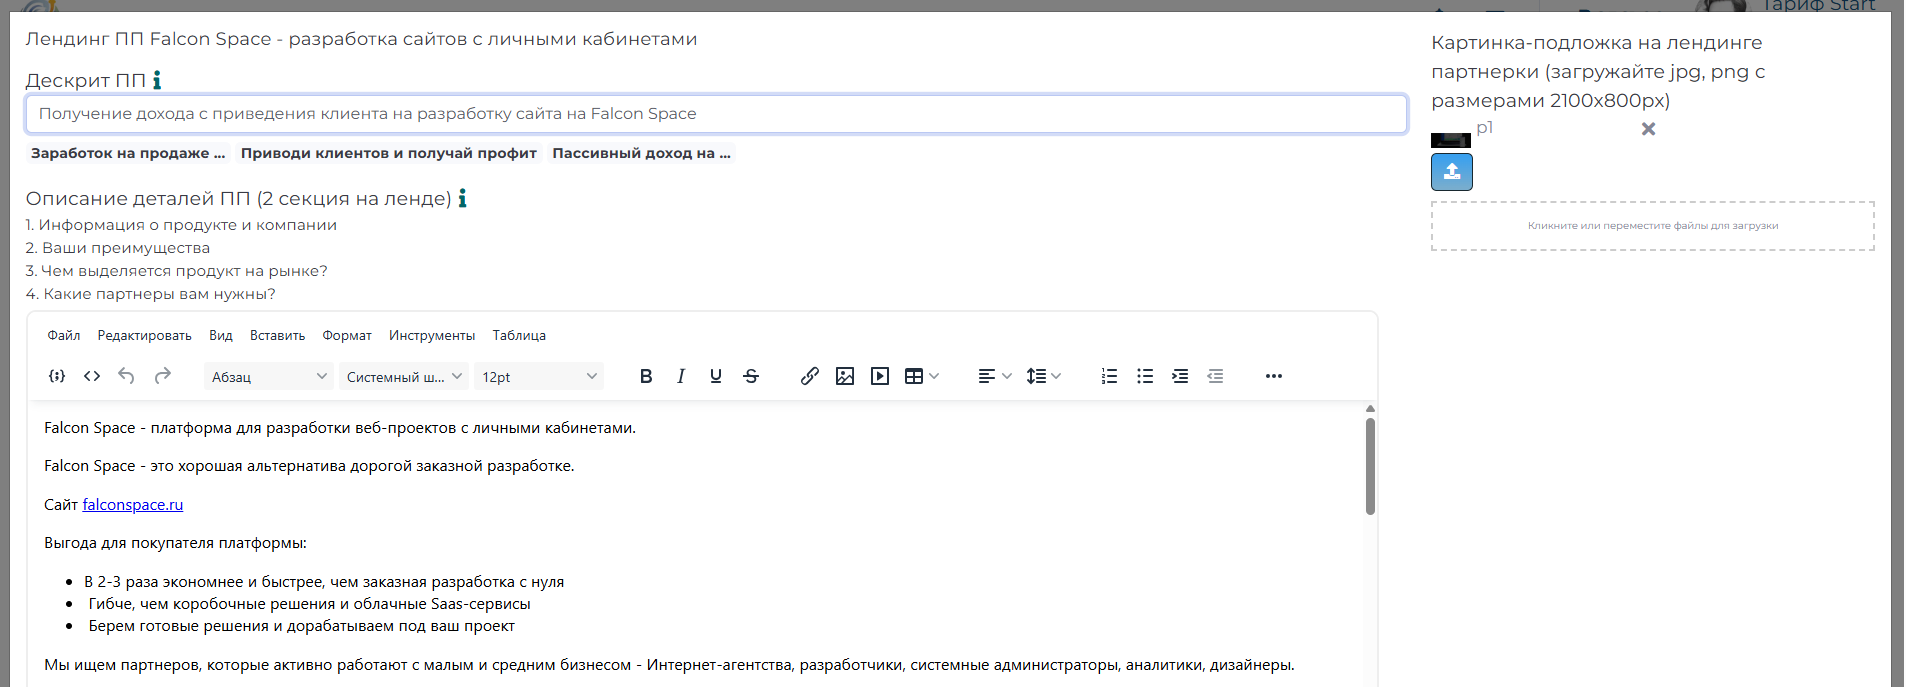Click the underline formatting icon
This screenshot has height=687, width=1906.
point(716,376)
